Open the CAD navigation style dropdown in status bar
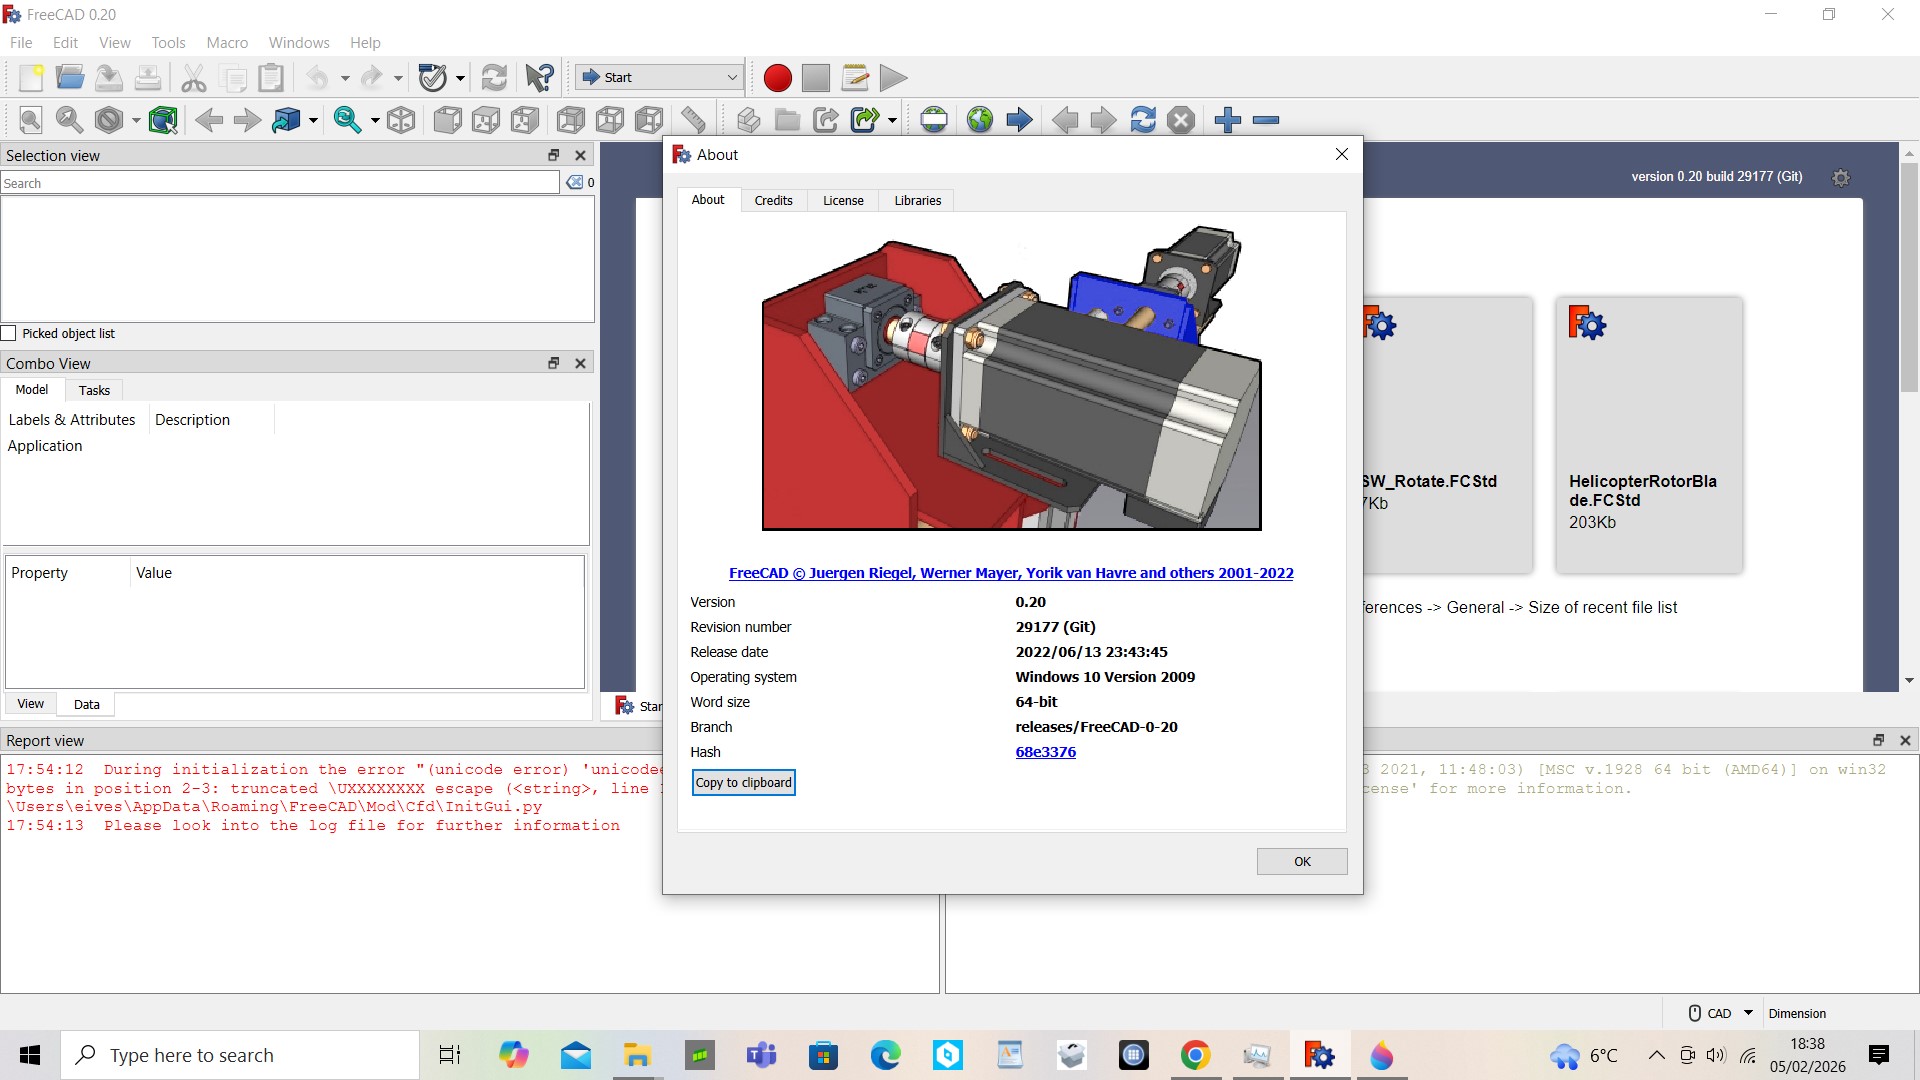The width and height of the screenshot is (1920, 1080). pos(1747,1013)
